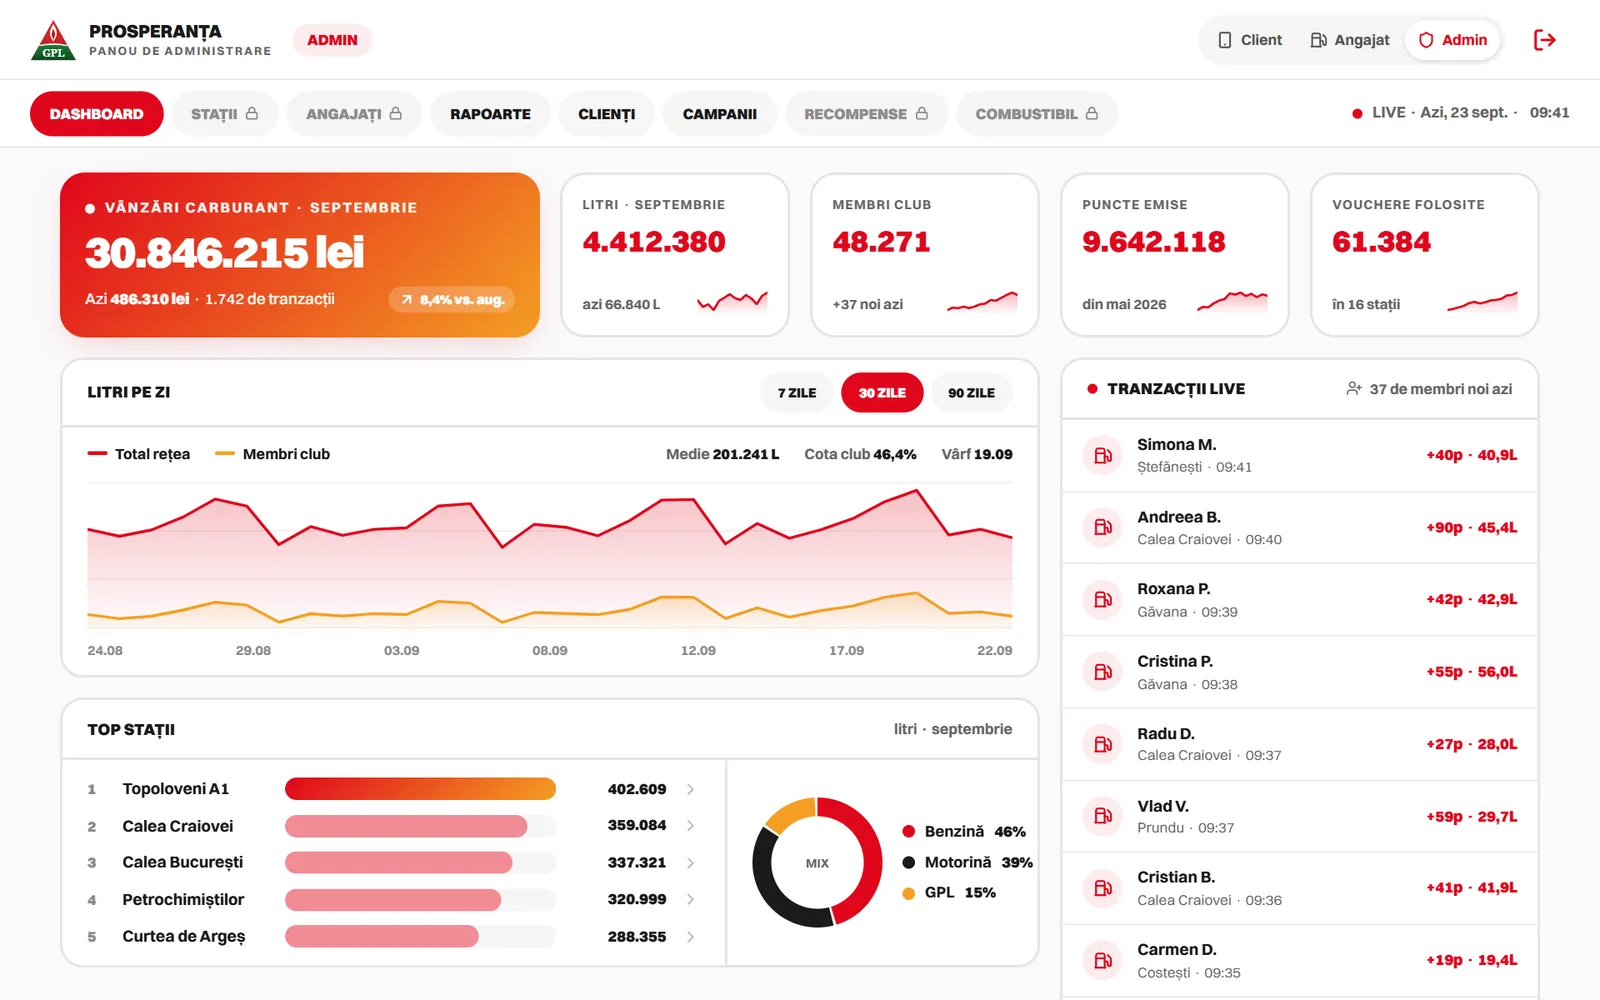Click the fuel pump icon beside Simona M.
The image size is (1600, 1000).
click(x=1103, y=455)
